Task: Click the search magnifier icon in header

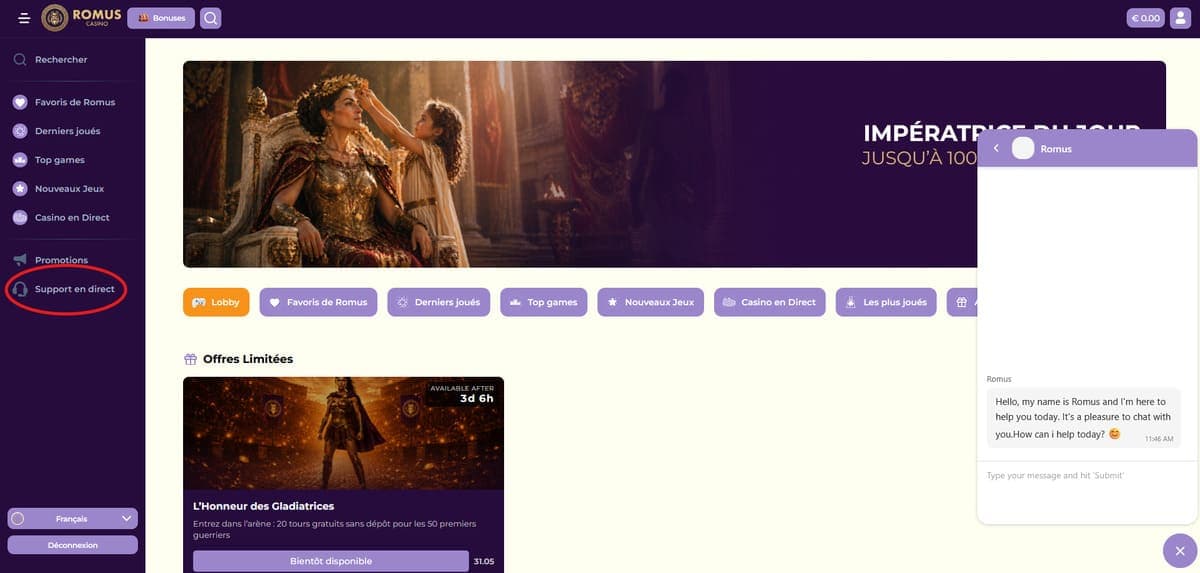Action: (x=210, y=18)
